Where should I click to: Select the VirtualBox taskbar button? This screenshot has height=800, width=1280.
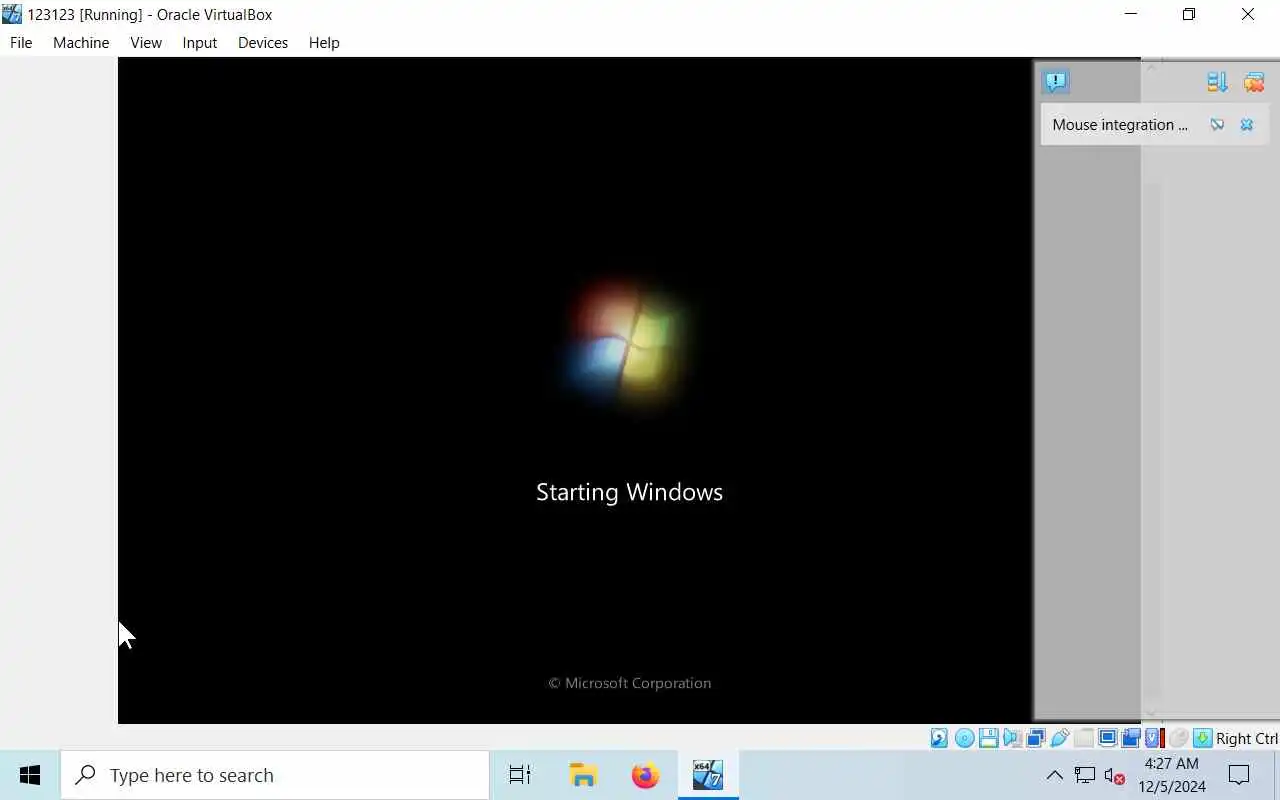(x=708, y=775)
